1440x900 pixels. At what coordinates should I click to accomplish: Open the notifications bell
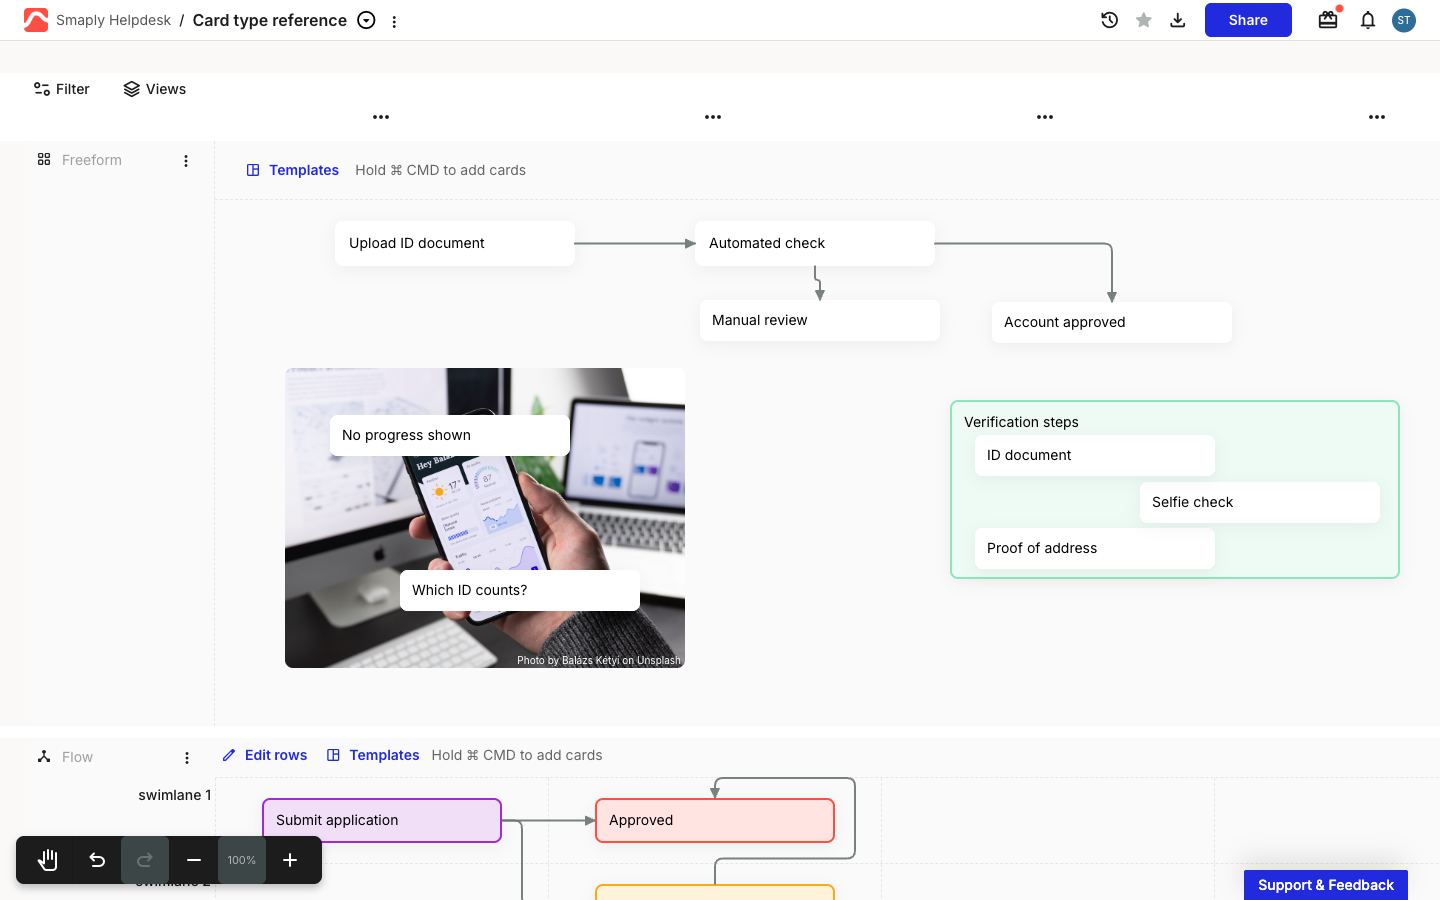1368,20
